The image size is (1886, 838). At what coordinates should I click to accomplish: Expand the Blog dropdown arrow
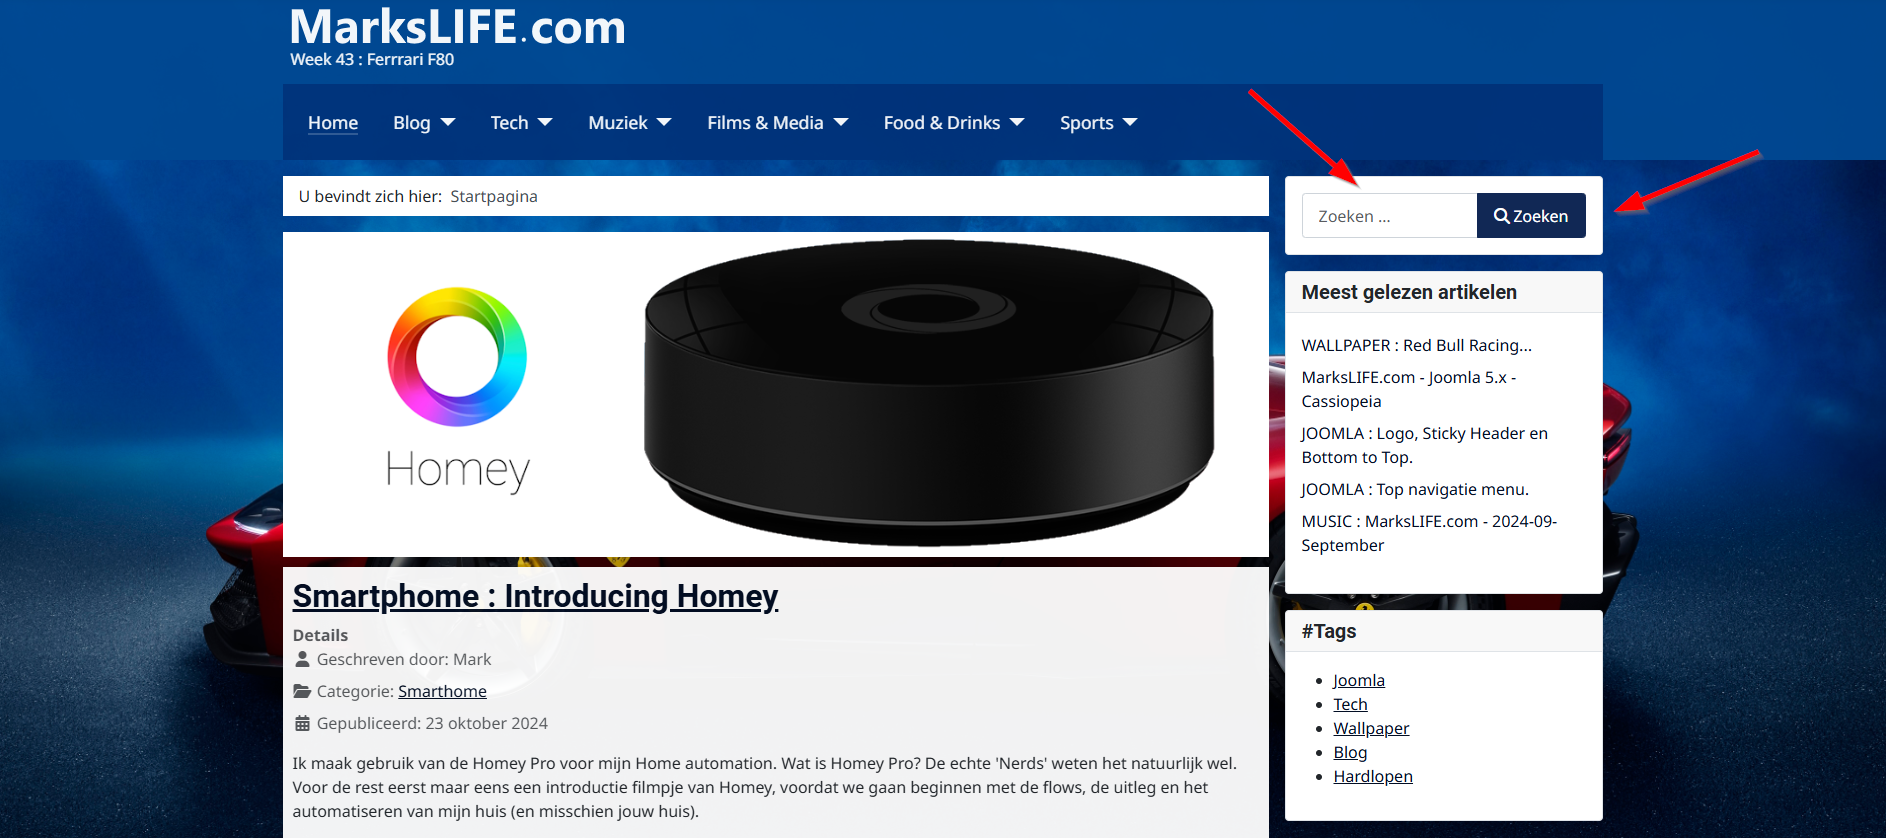pos(448,122)
